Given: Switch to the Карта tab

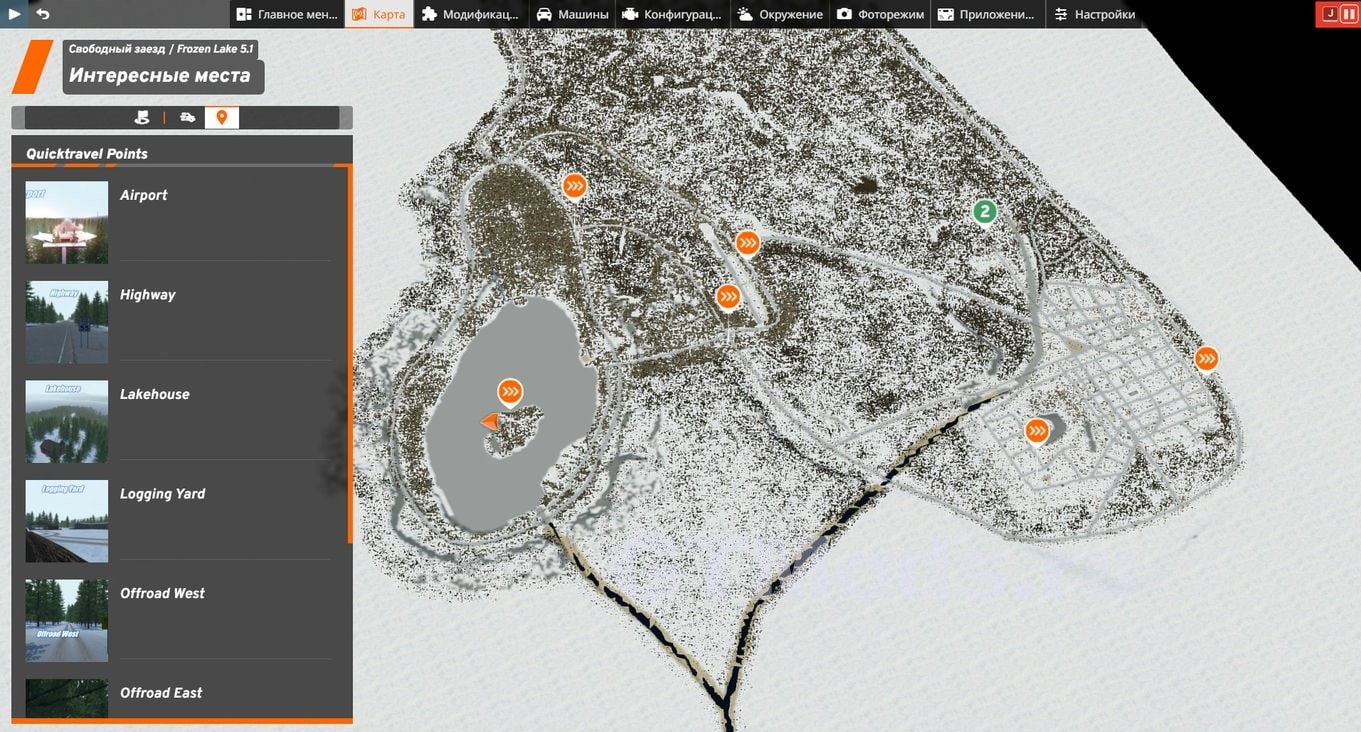Looking at the screenshot, I should click(x=378, y=14).
